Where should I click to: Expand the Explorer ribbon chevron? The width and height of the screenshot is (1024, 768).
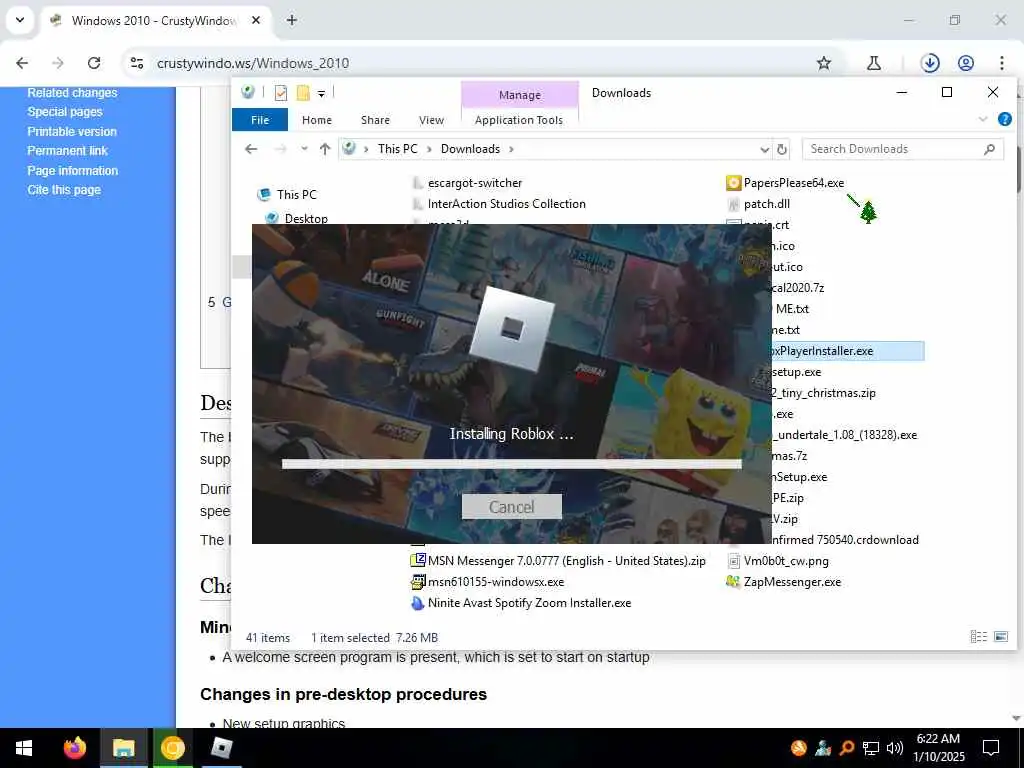pyautogui.click(x=983, y=120)
